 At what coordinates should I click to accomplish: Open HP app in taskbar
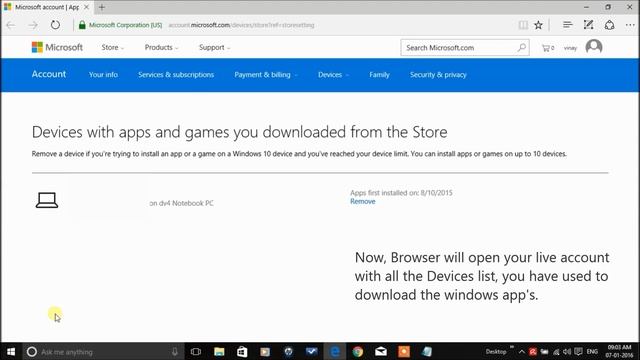pyautogui.click(x=289, y=352)
